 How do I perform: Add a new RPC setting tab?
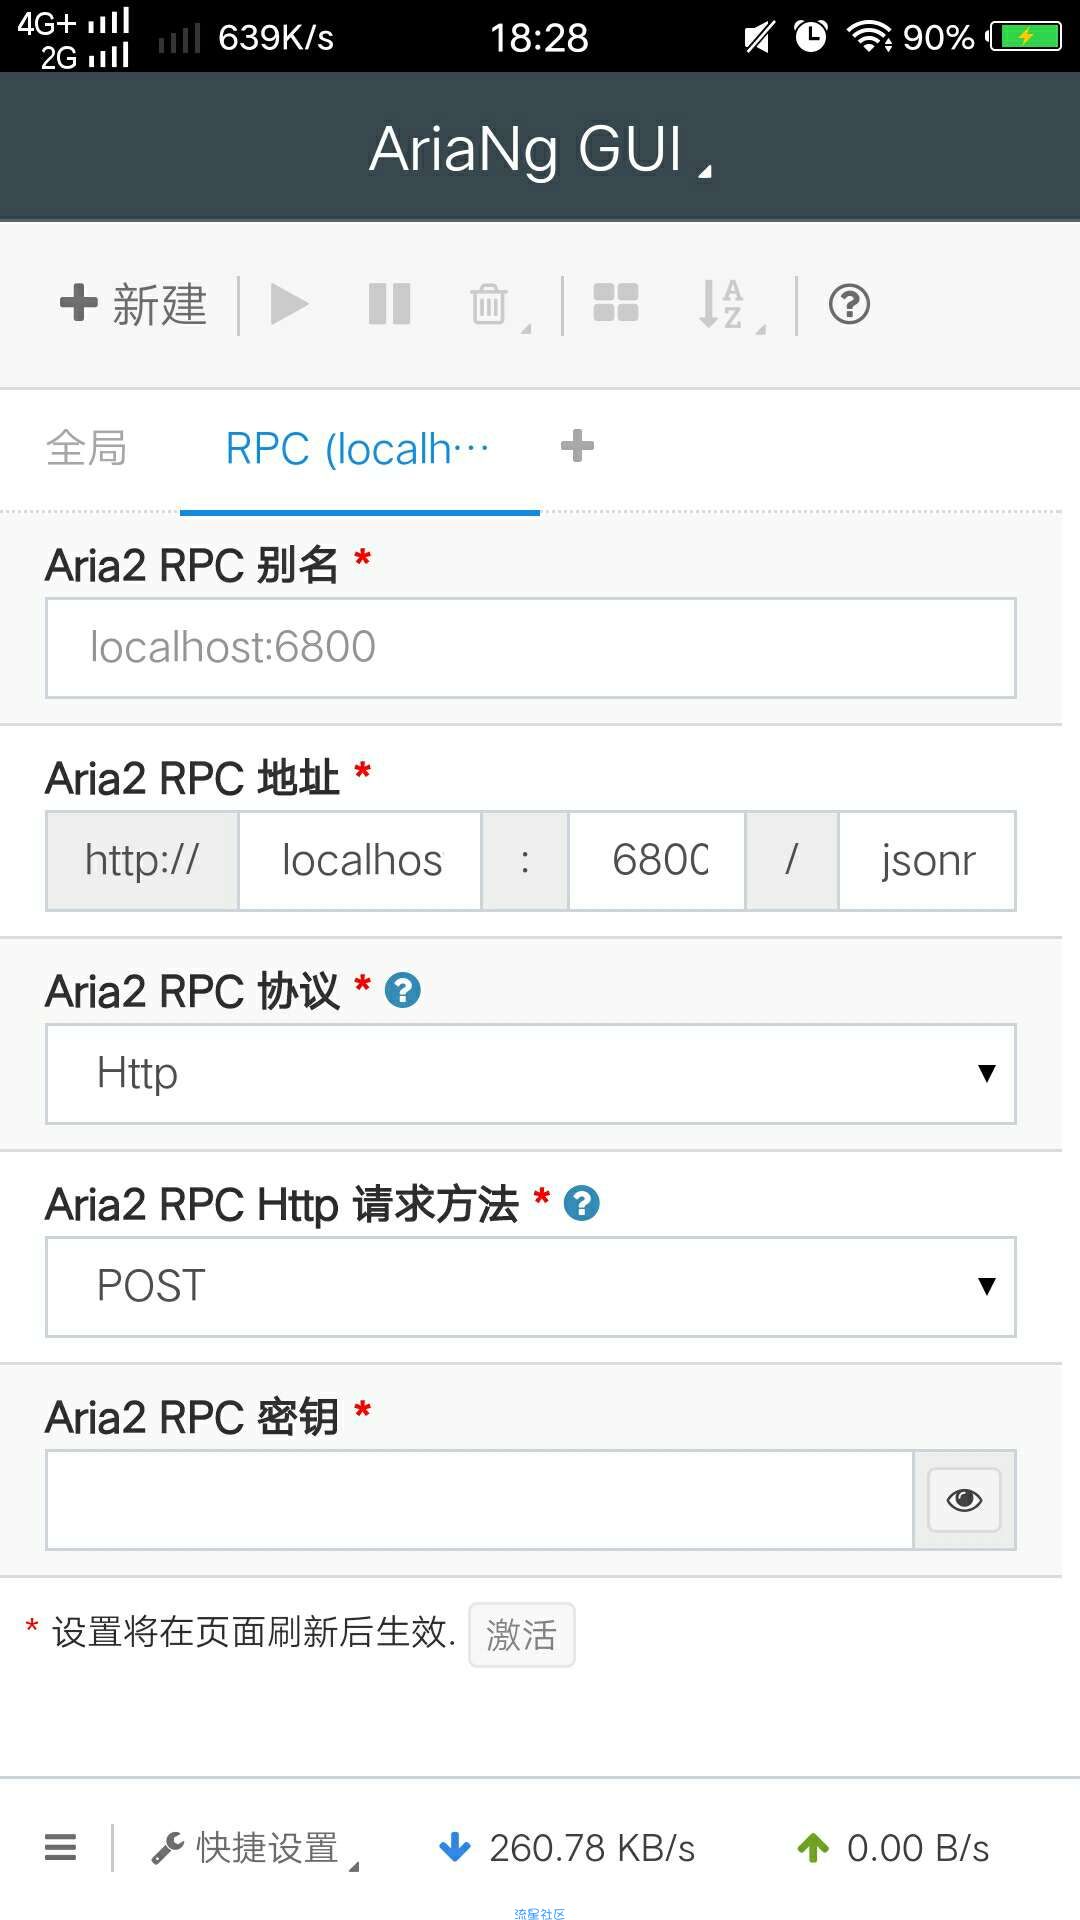577,446
